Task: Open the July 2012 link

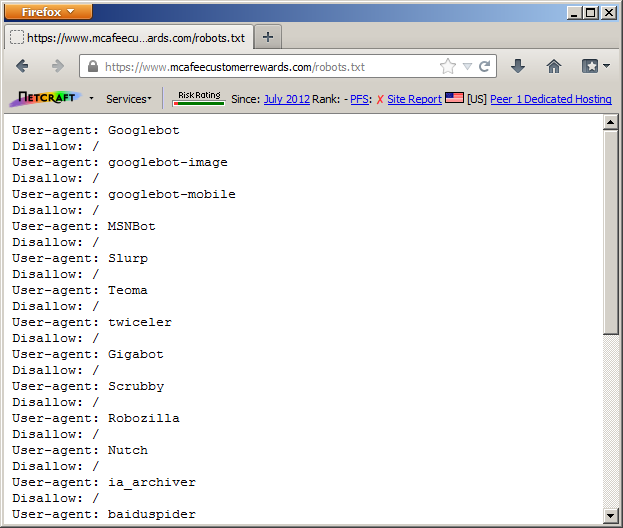Action: pos(287,99)
